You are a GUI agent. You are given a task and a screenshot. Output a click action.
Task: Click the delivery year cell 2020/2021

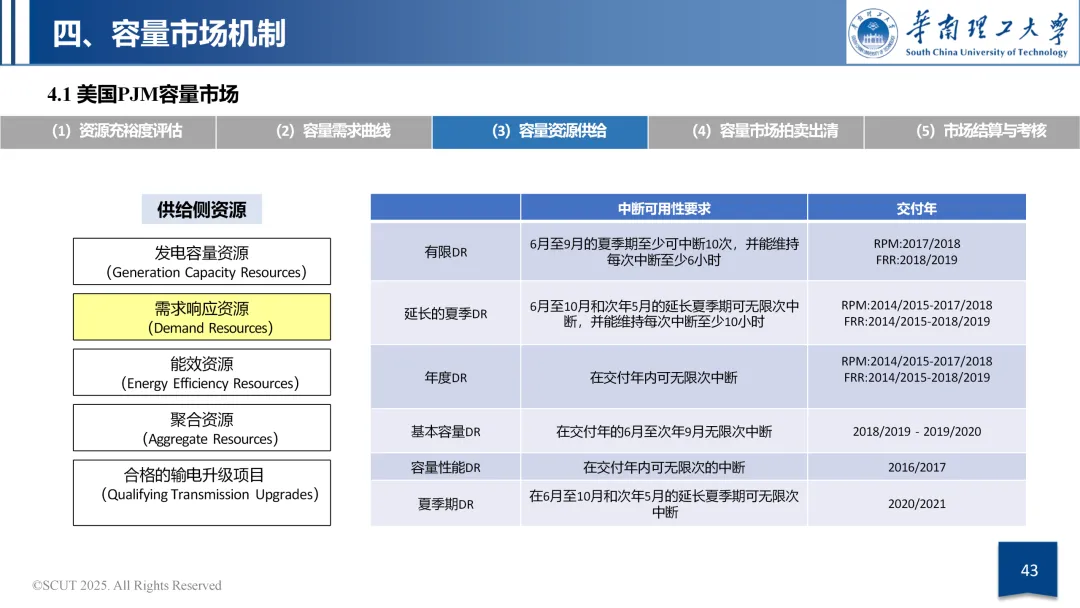point(917,504)
